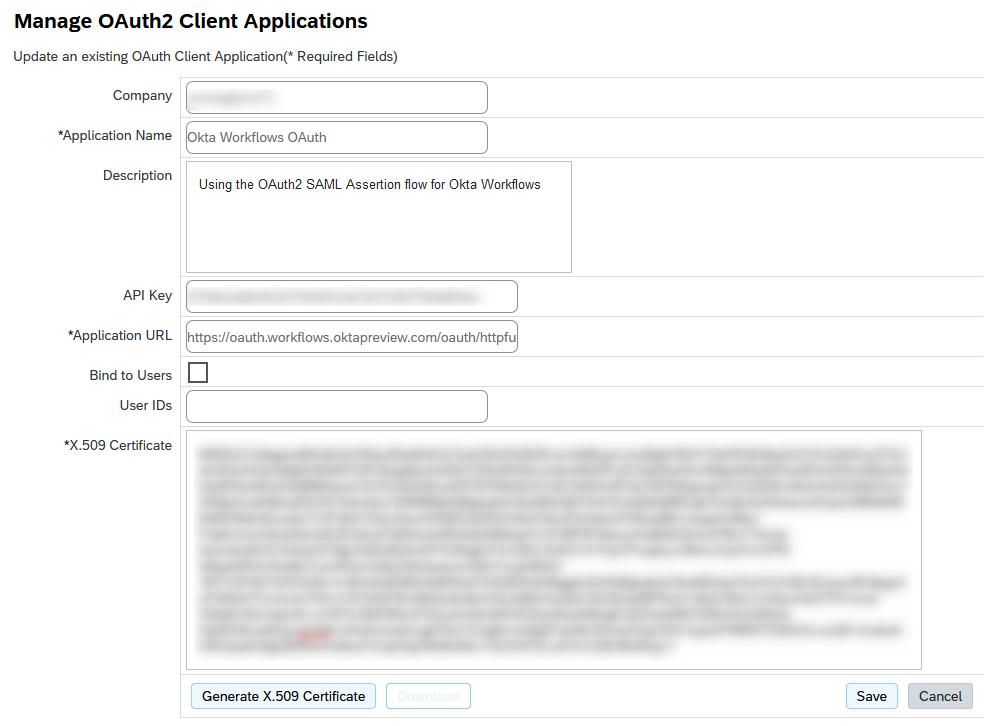Click the Save button
The image size is (989, 726).
coord(871,696)
